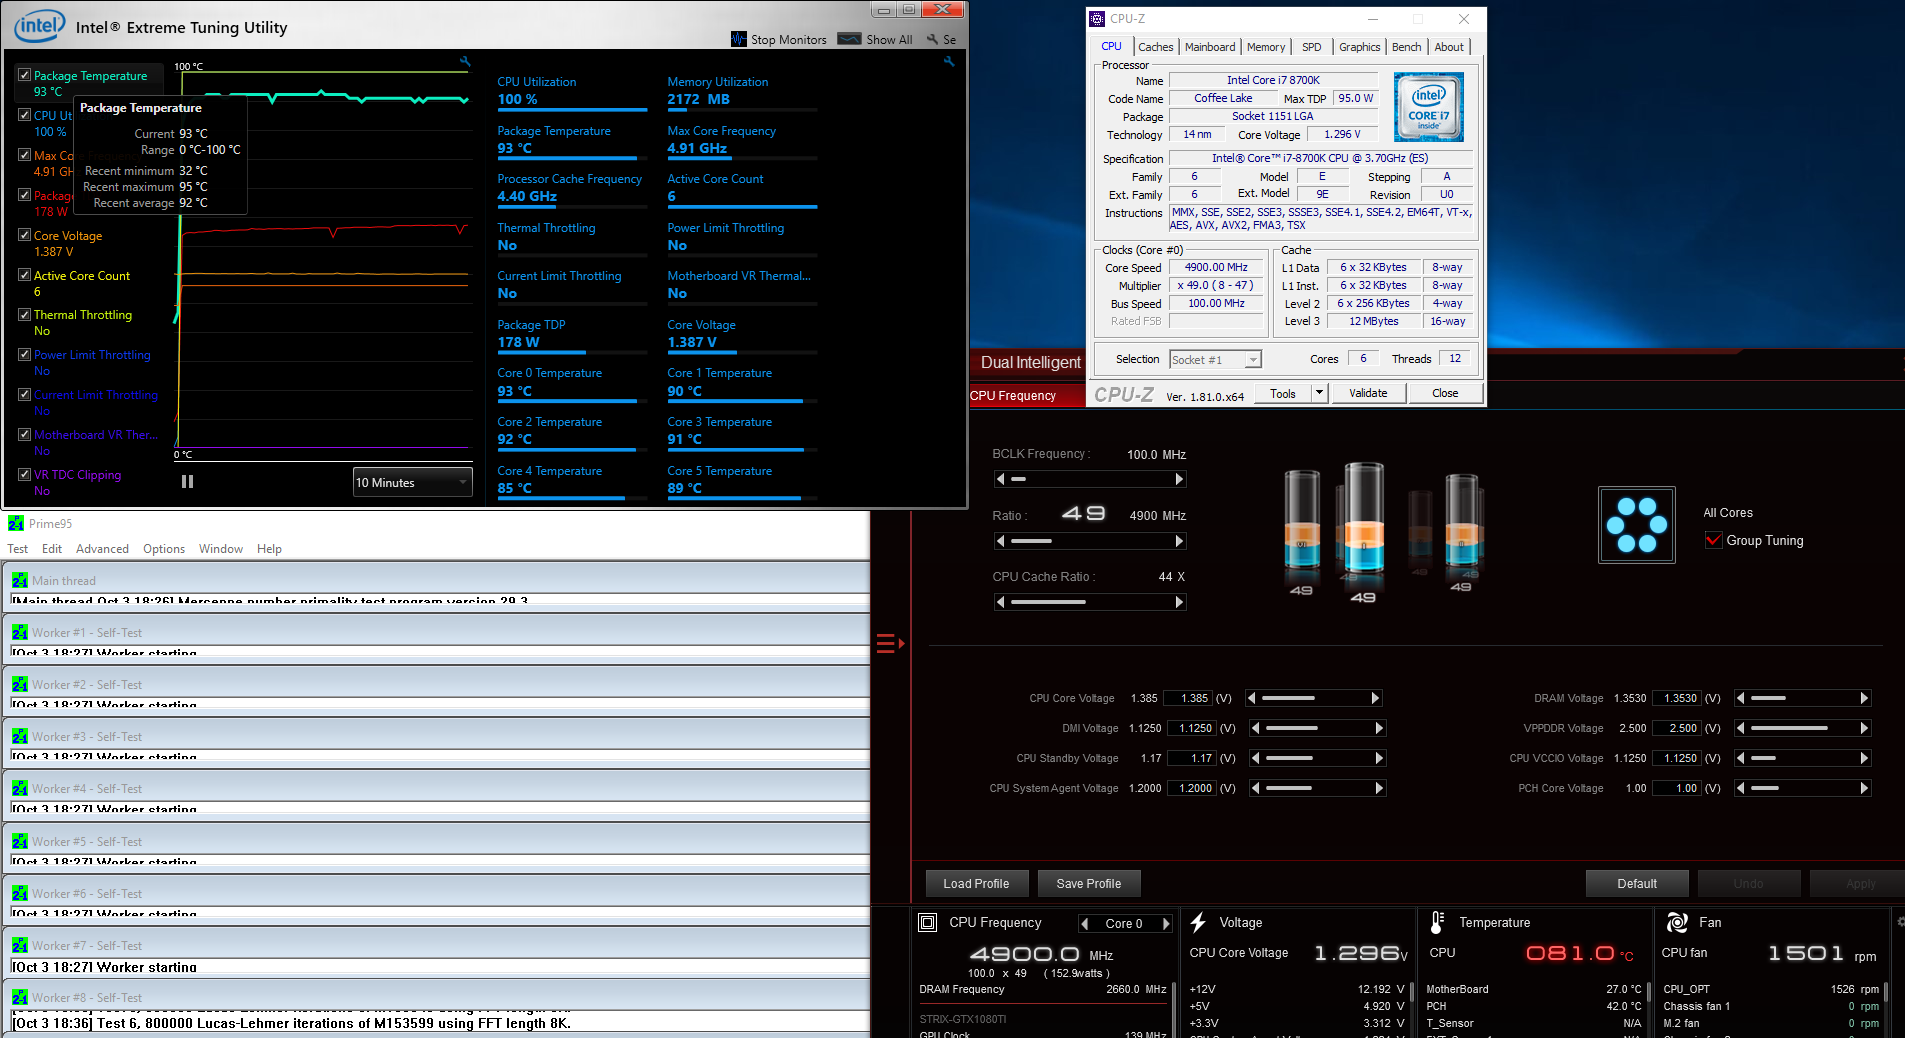Click the CPU Core Voltage 1.385 input field
Viewport: 1905px width, 1038px height.
tap(1189, 698)
